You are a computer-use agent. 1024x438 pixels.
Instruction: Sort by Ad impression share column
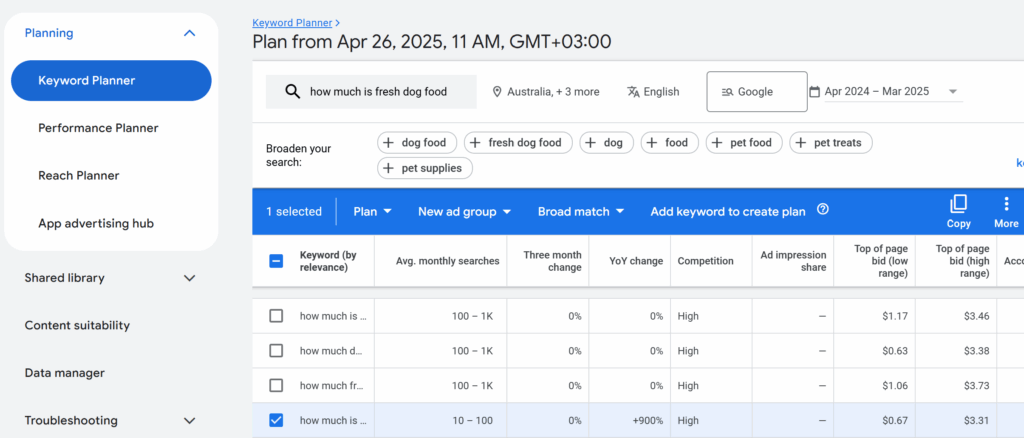793,261
